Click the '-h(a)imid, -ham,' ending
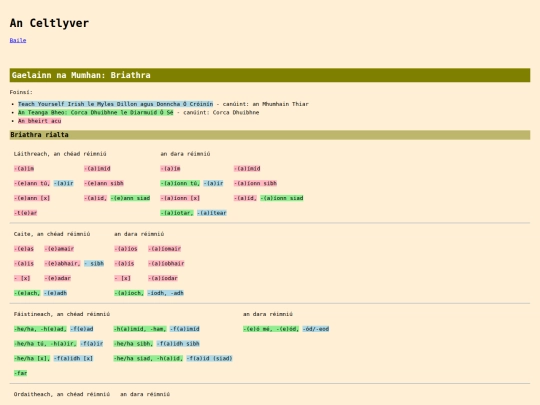 pyautogui.click(x=140, y=329)
